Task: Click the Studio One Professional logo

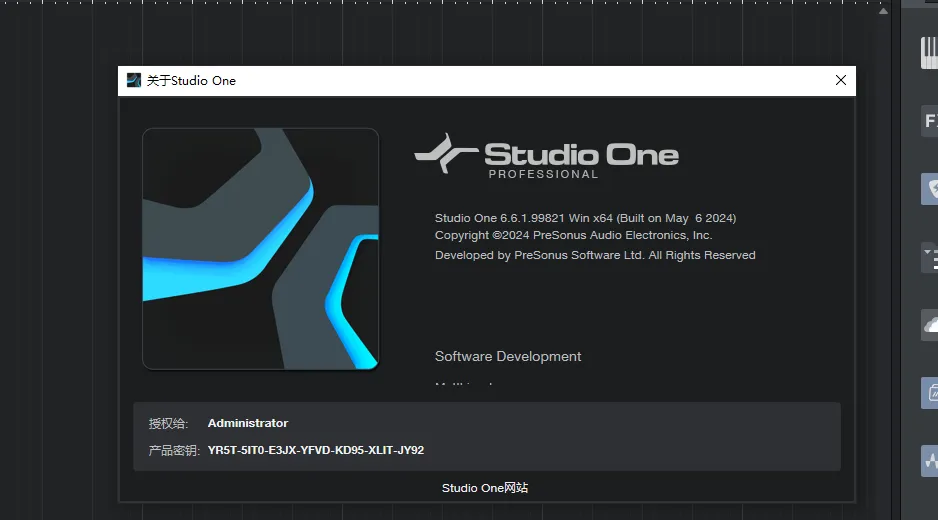Action: [546, 156]
